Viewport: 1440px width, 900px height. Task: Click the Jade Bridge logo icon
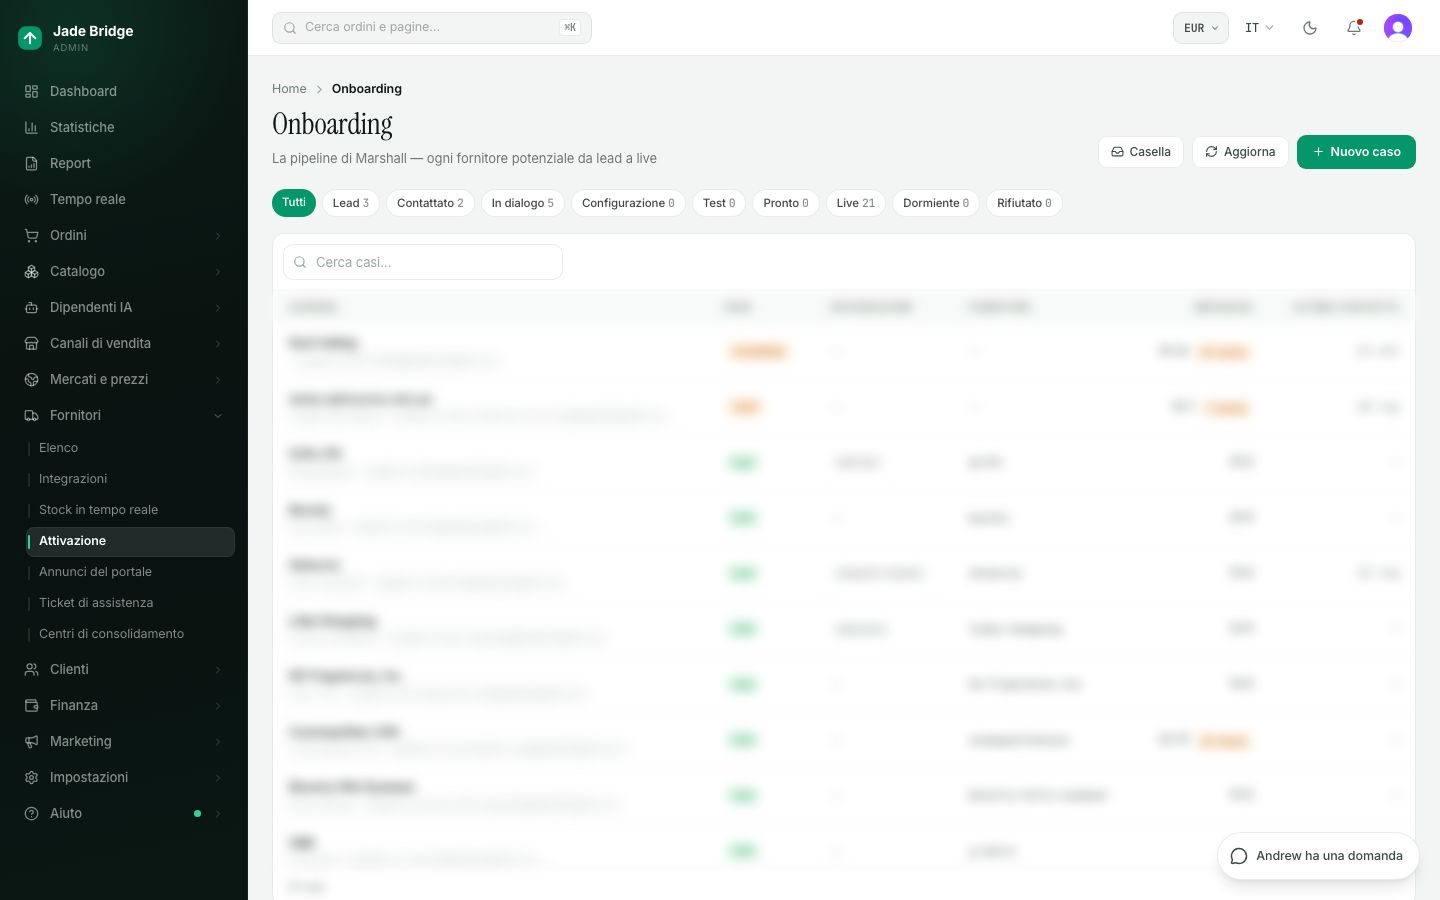[x=30, y=38]
